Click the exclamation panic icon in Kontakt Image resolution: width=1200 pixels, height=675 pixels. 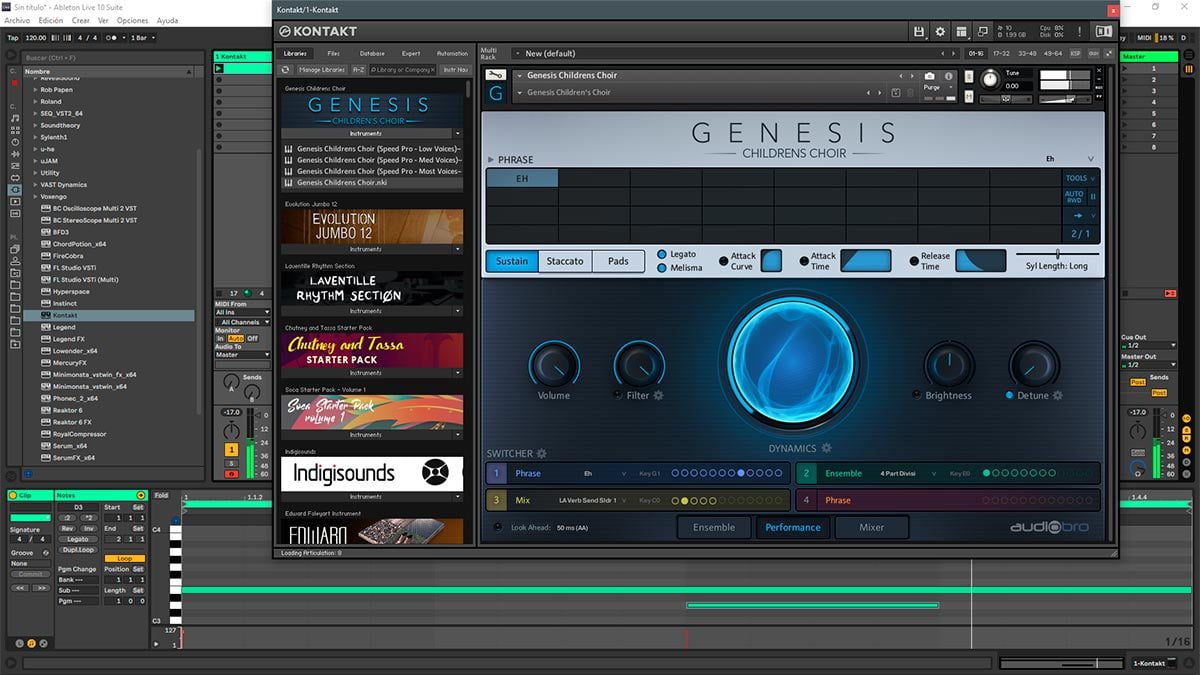pos(1078,32)
